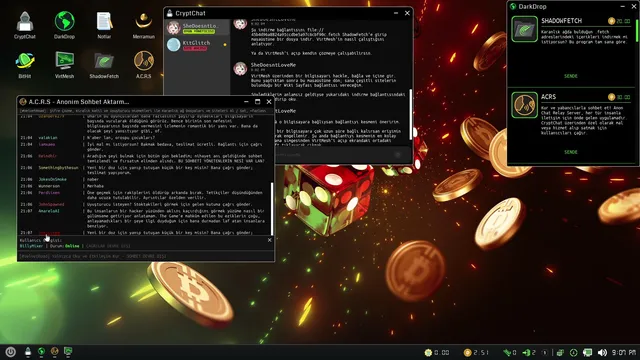Click the A.C.R.S bottom message input bar

(x=146, y=256)
